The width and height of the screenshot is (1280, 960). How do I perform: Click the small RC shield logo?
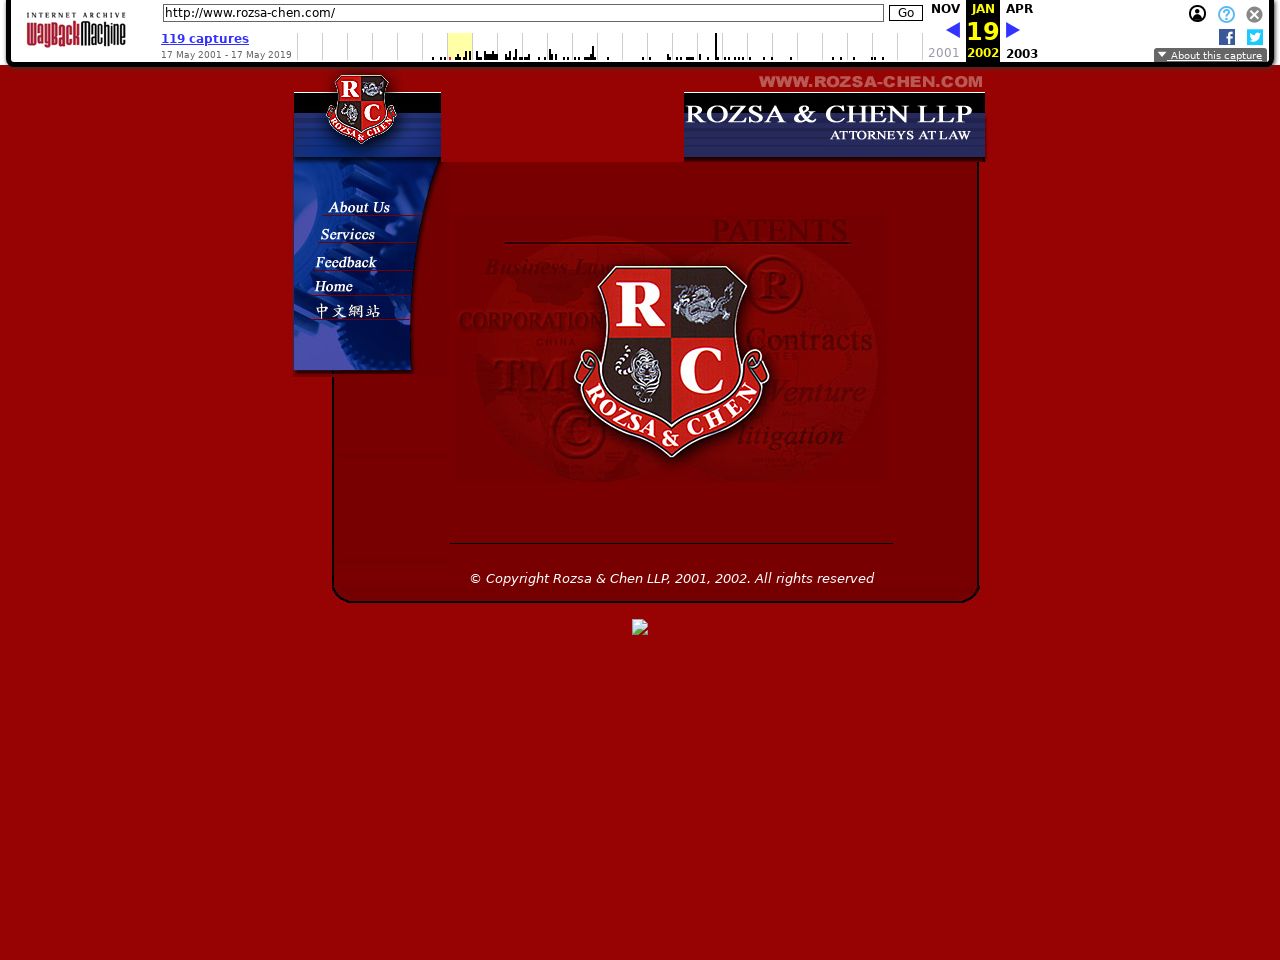click(361, 108)
